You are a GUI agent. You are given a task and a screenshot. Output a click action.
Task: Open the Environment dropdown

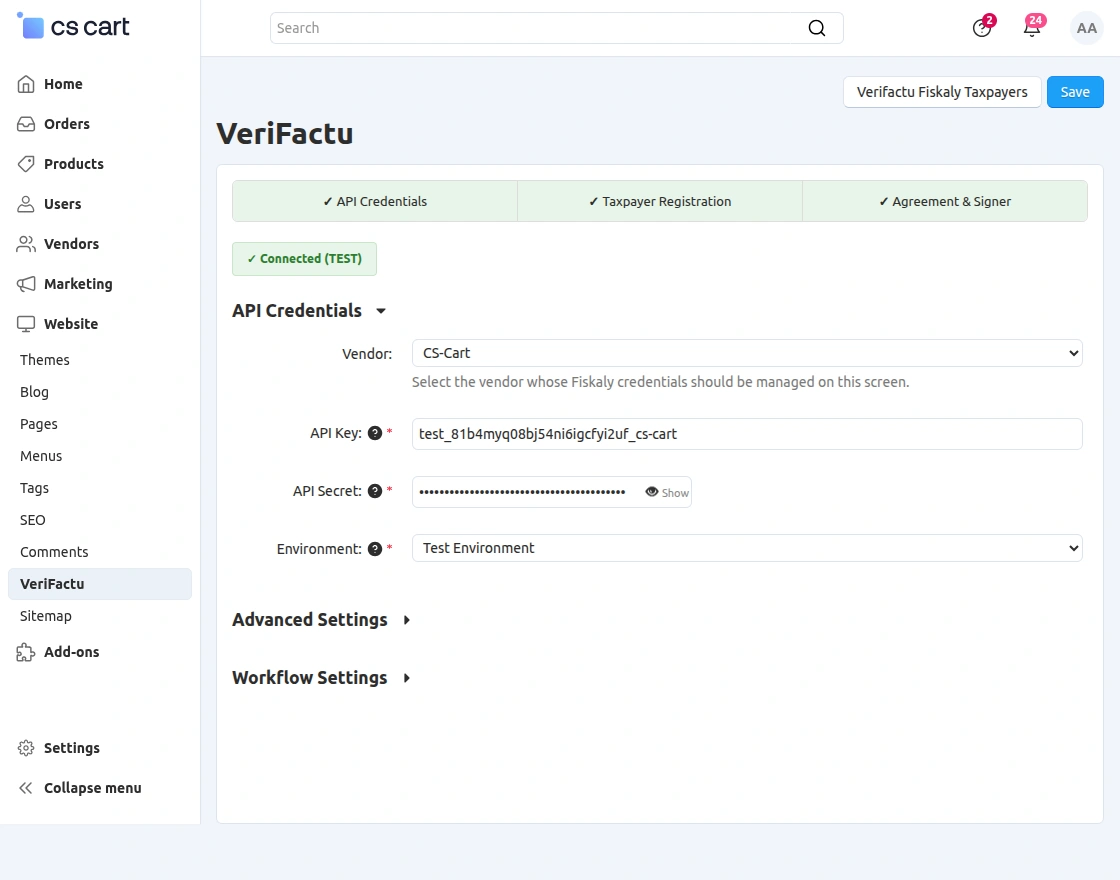[x=747, y=548]
